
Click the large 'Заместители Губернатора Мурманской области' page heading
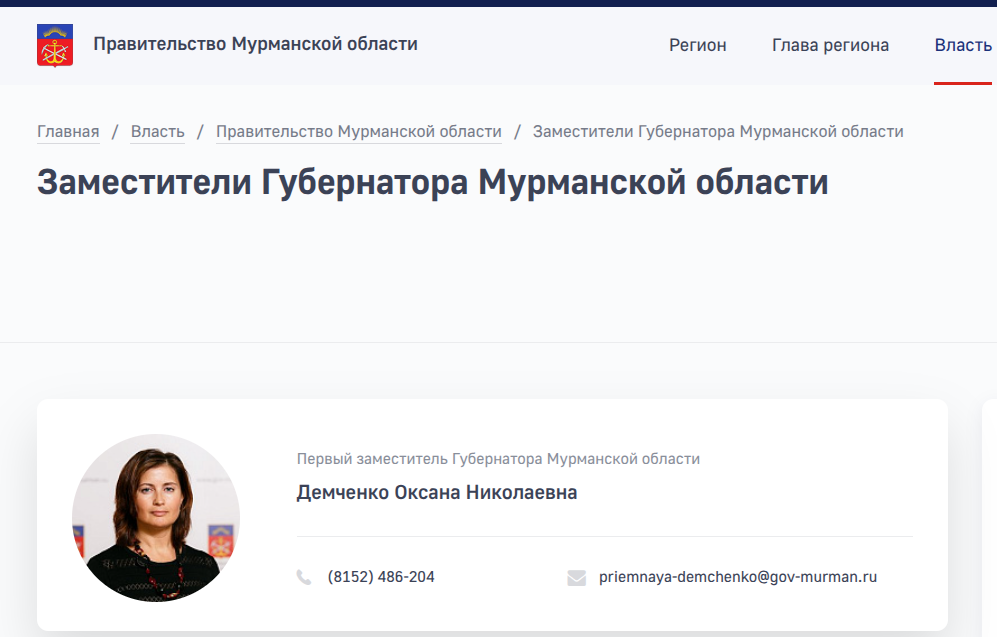432,182
